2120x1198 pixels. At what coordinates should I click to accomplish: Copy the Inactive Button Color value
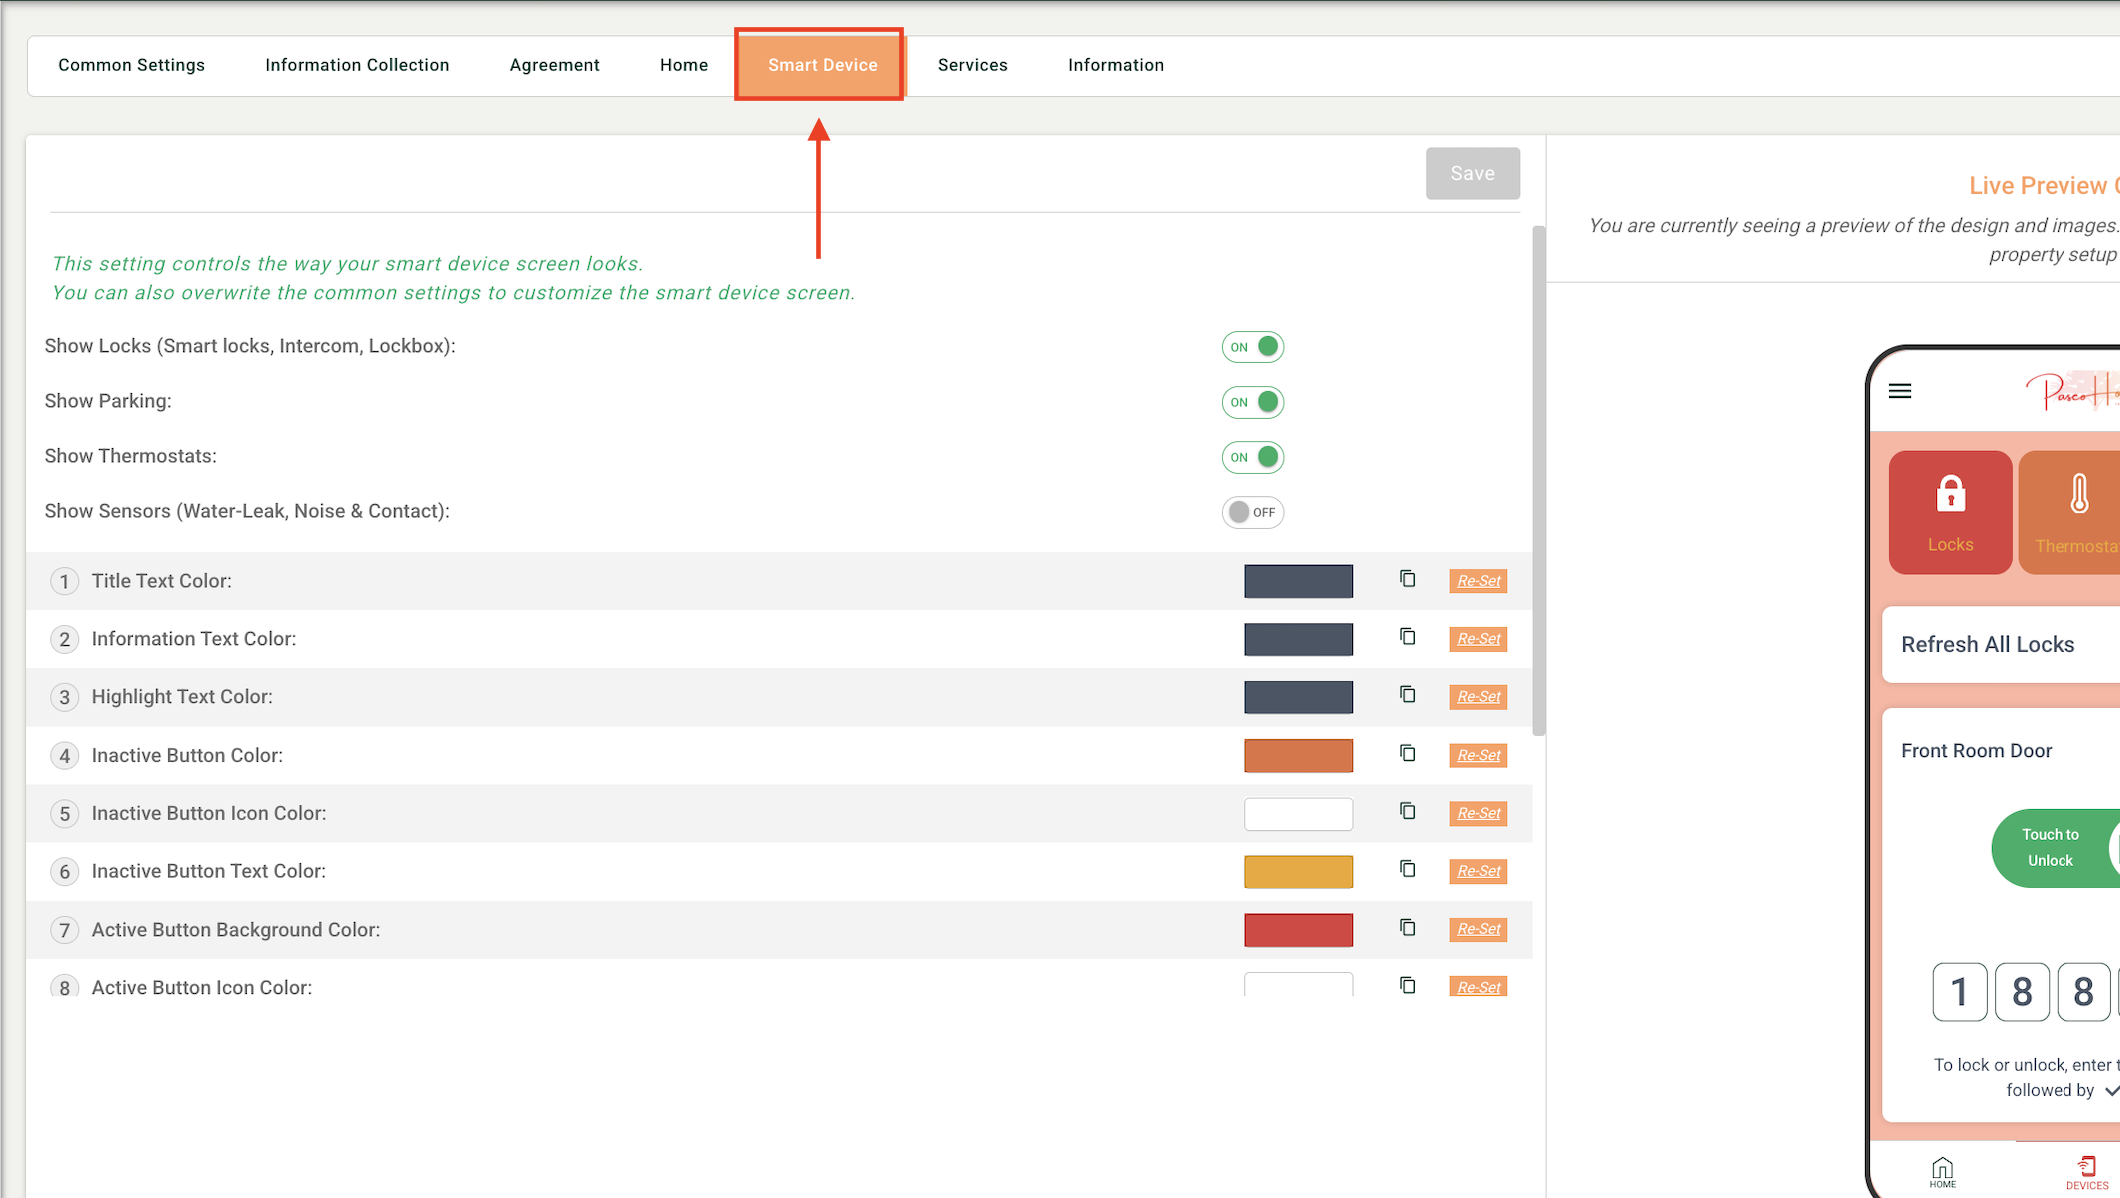click(x=1407, y=753)
